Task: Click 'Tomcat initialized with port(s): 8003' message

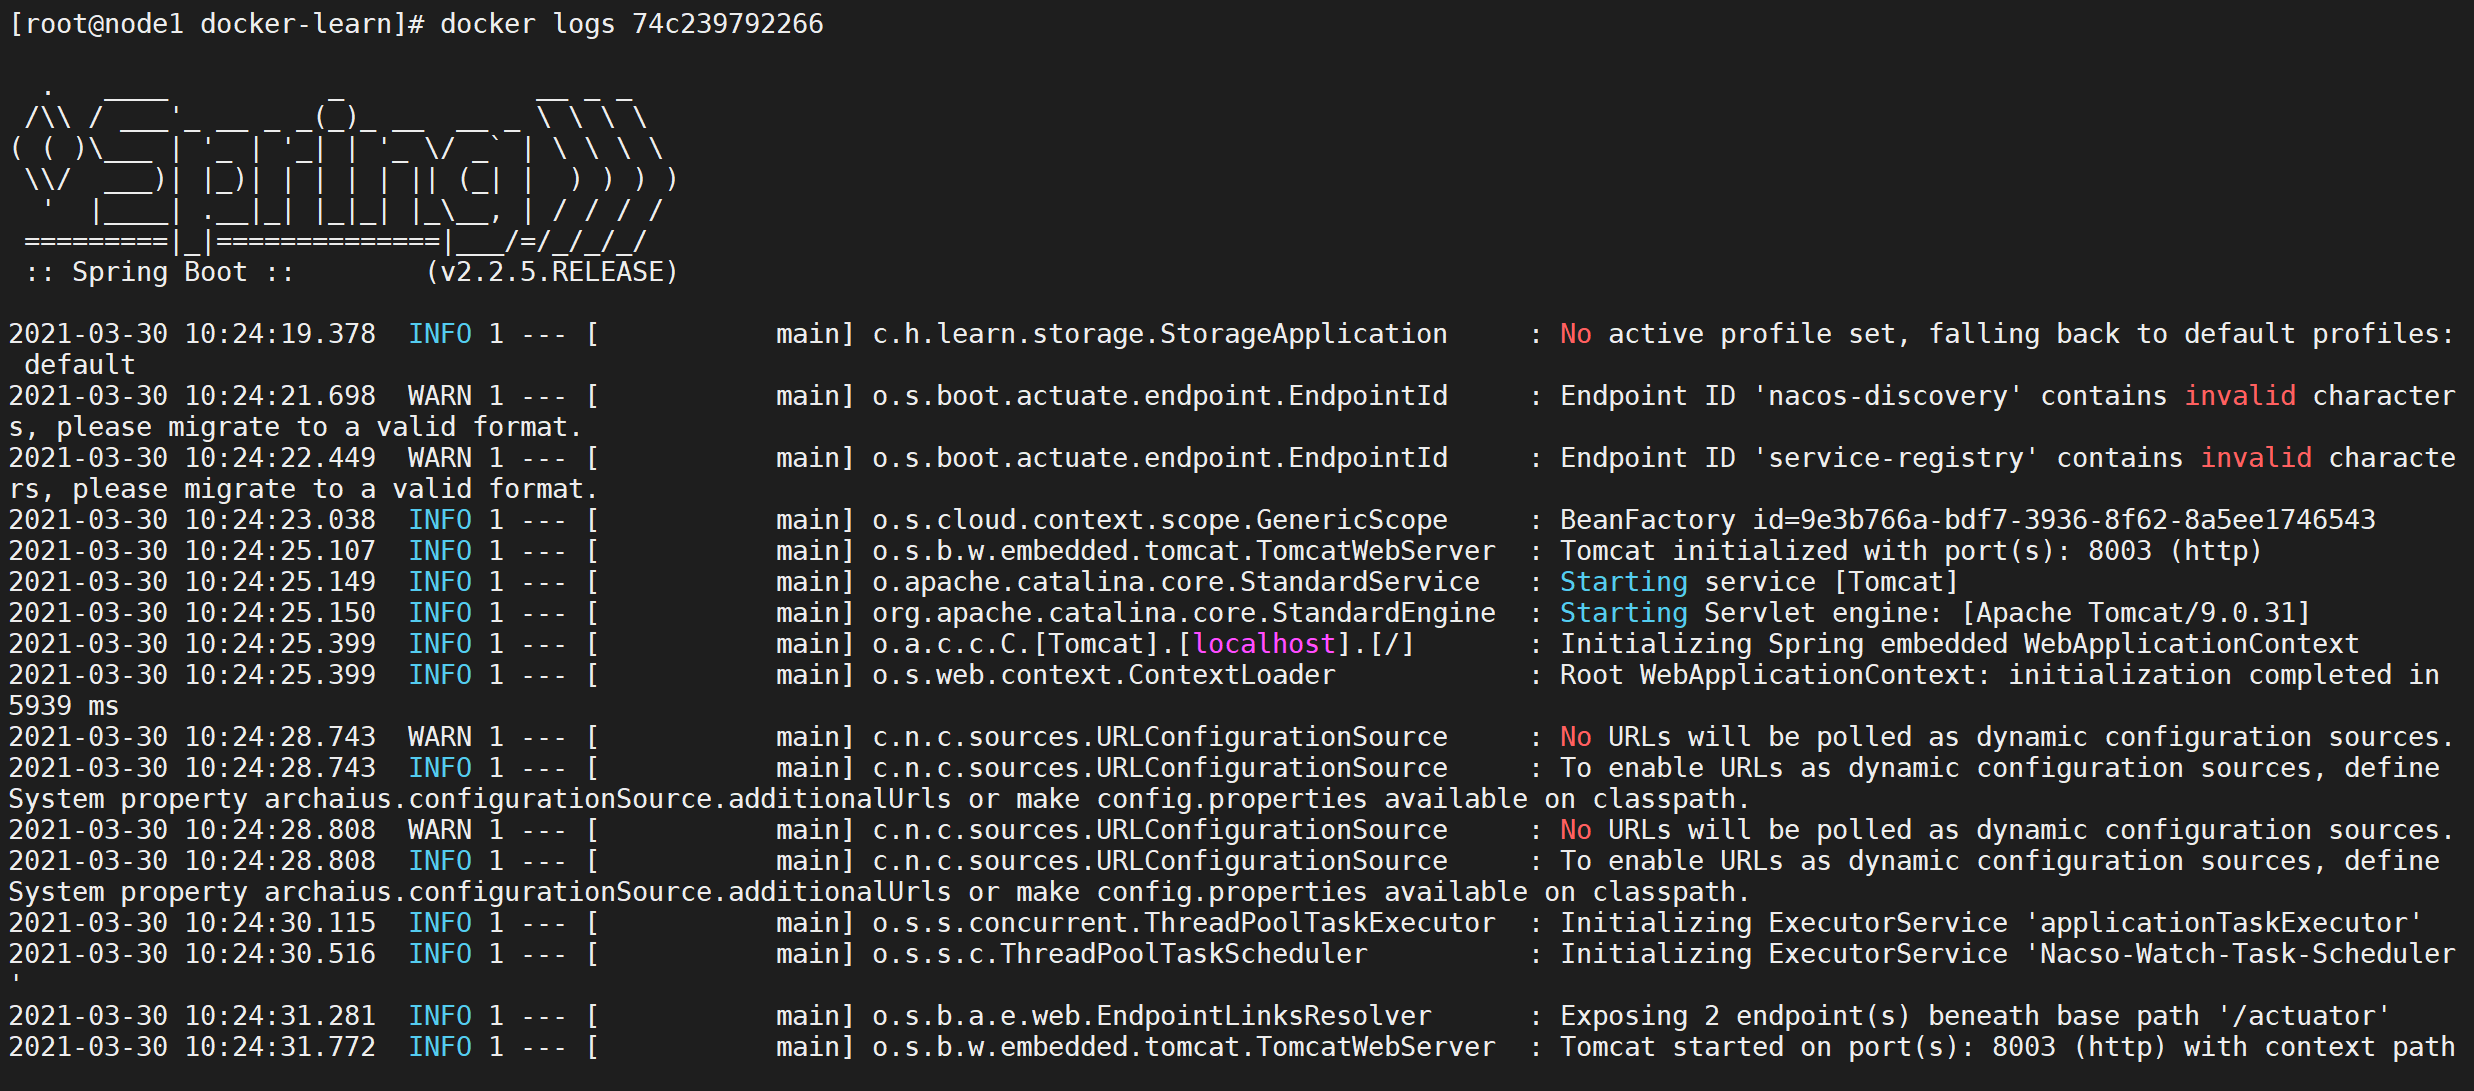Action: [1855, 551]
